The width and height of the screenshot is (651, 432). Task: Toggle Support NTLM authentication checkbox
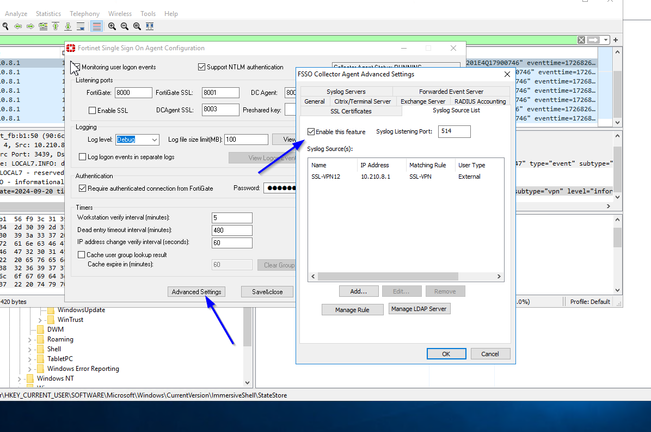tap(199, 66)
